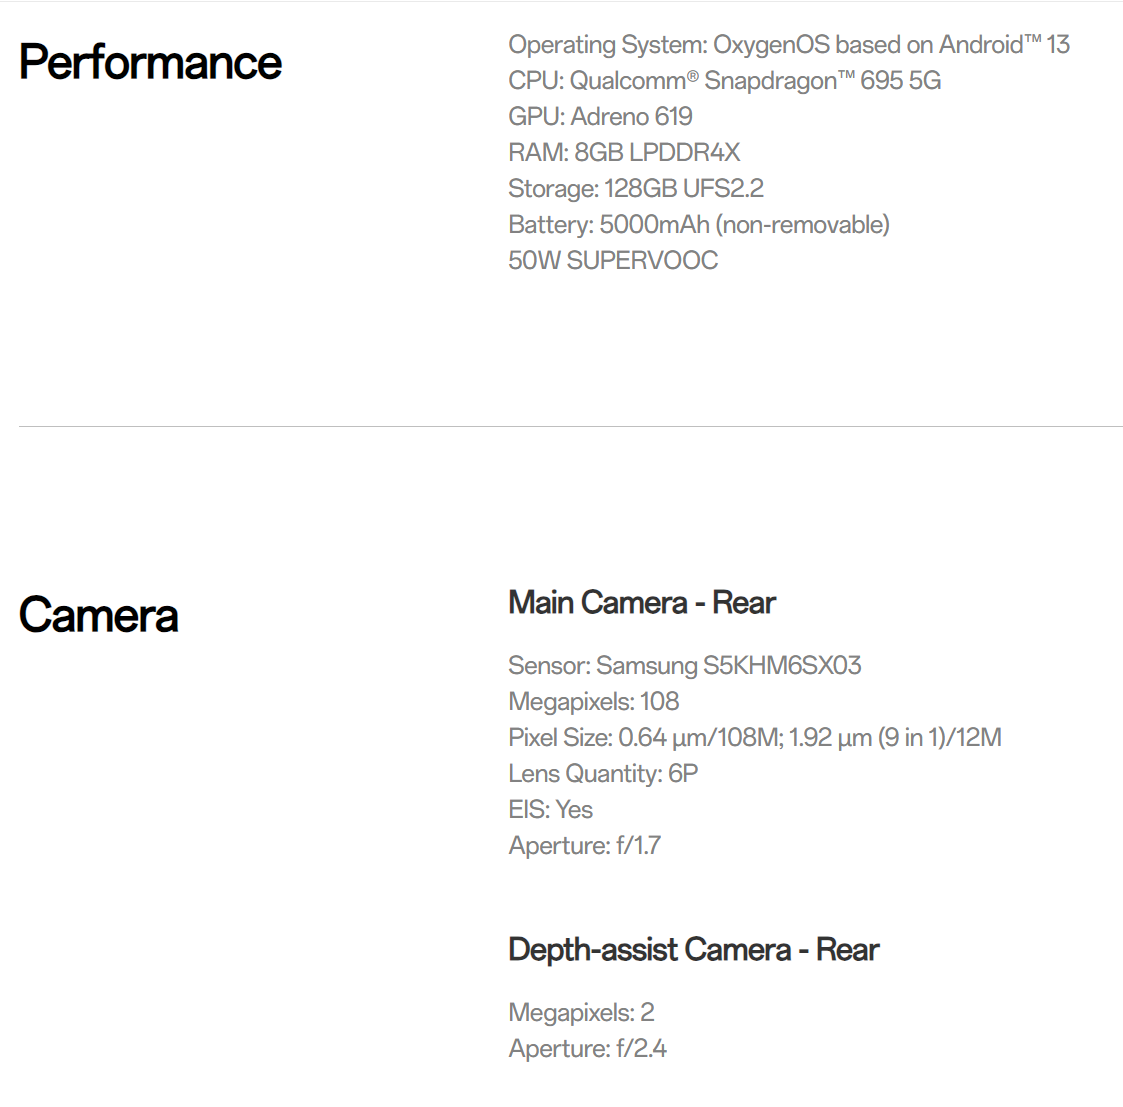Click Storage 128GB UFS2.2 spec
The image size is (1123, 1107).
[636, 188]
